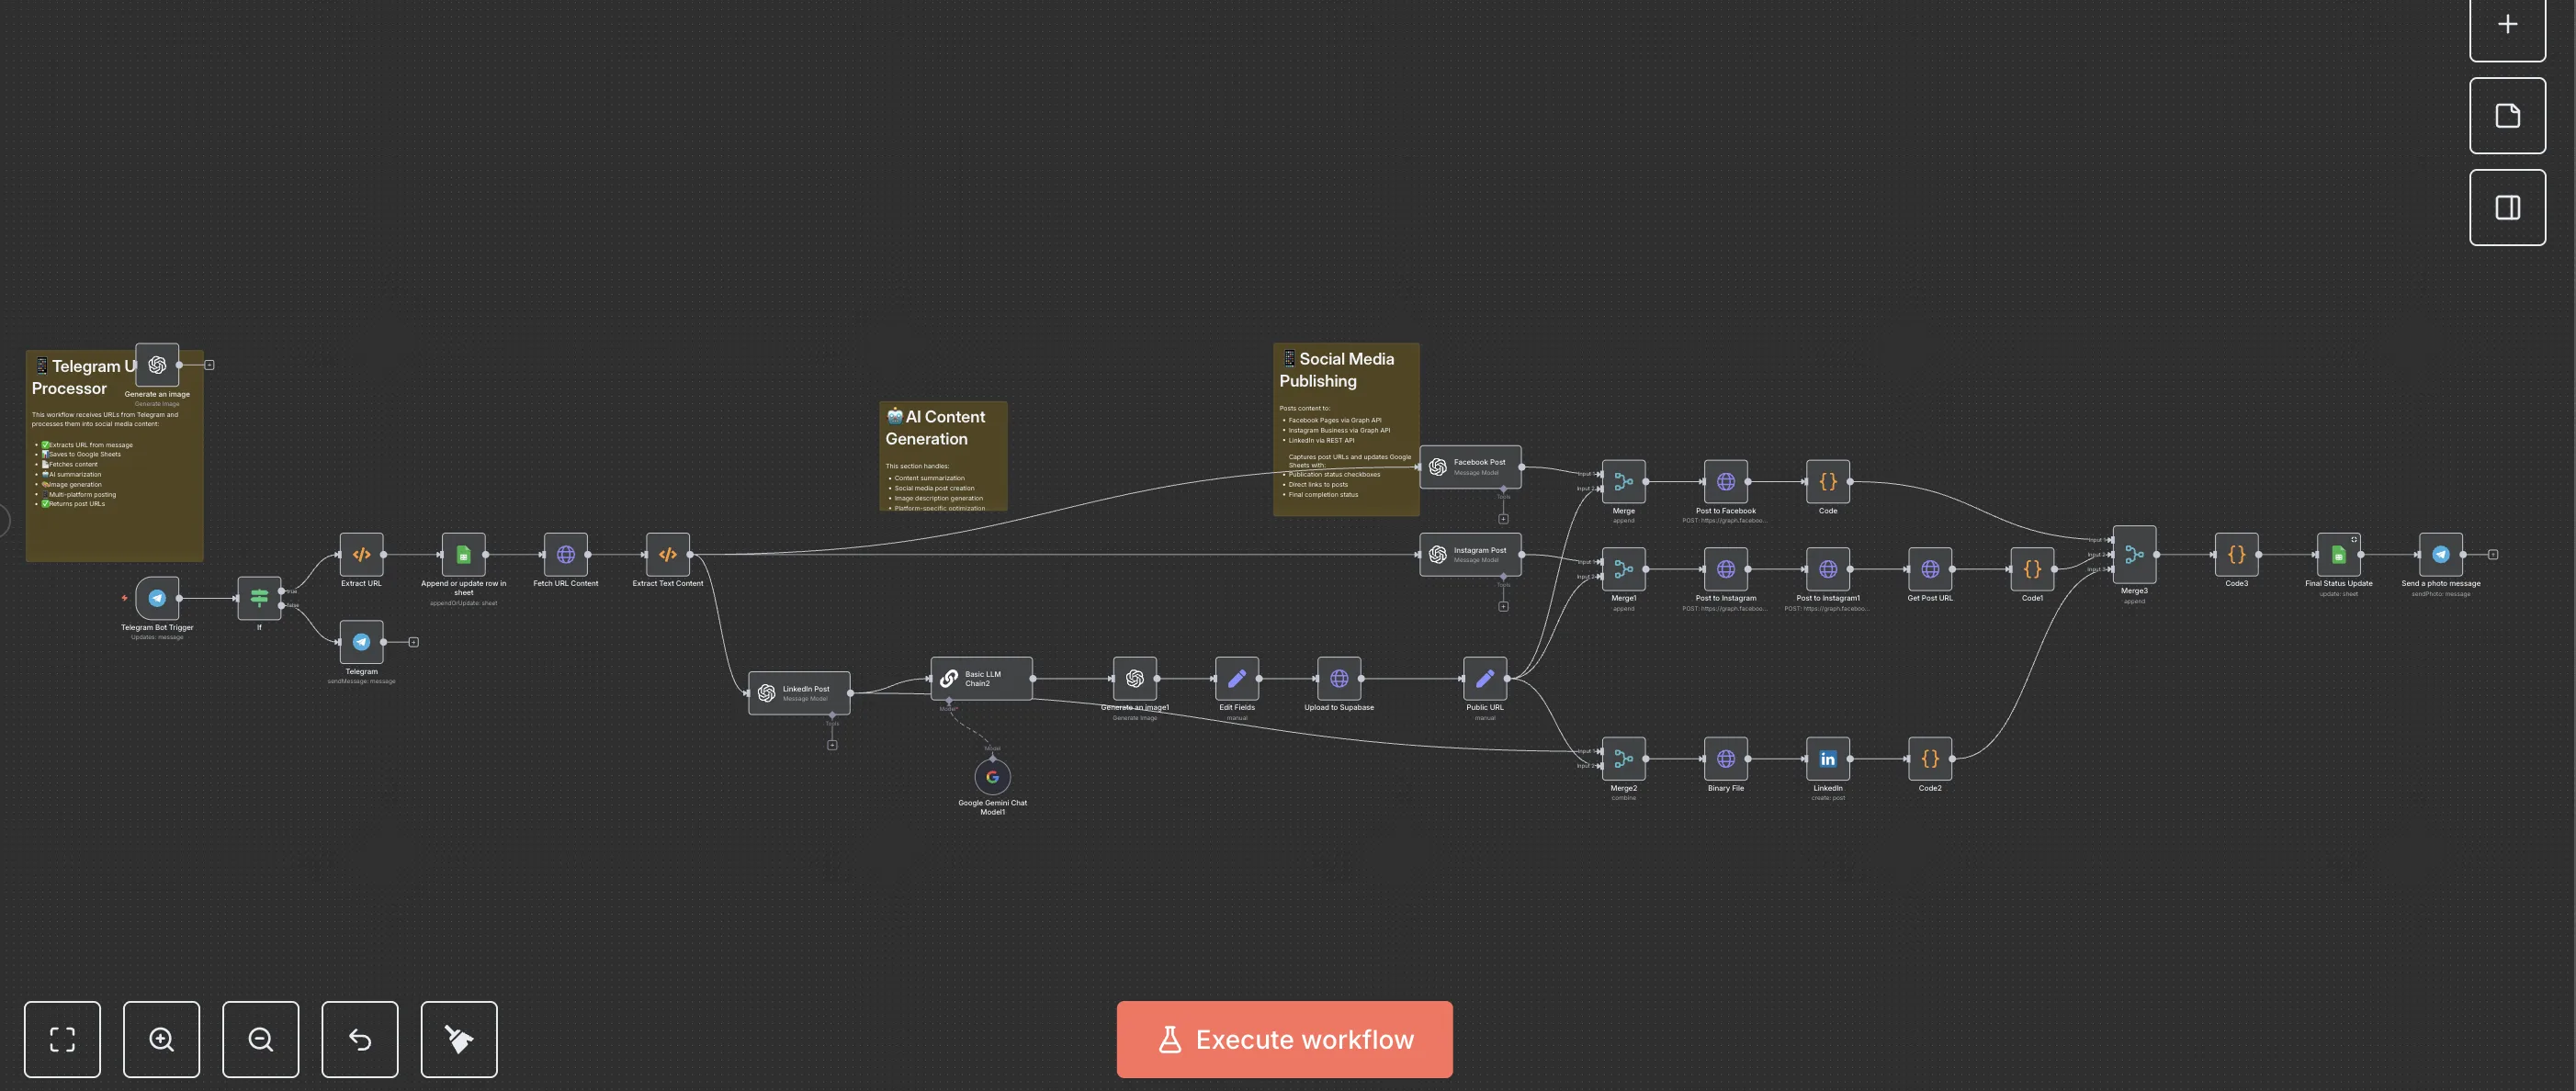Open the Binary File node

1725,759
